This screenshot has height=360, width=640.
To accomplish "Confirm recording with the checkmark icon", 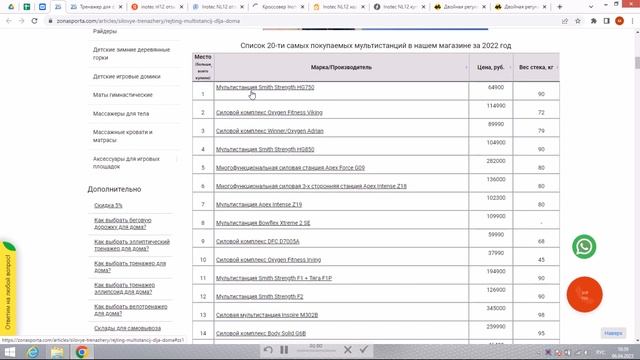I will coord(364,349).
